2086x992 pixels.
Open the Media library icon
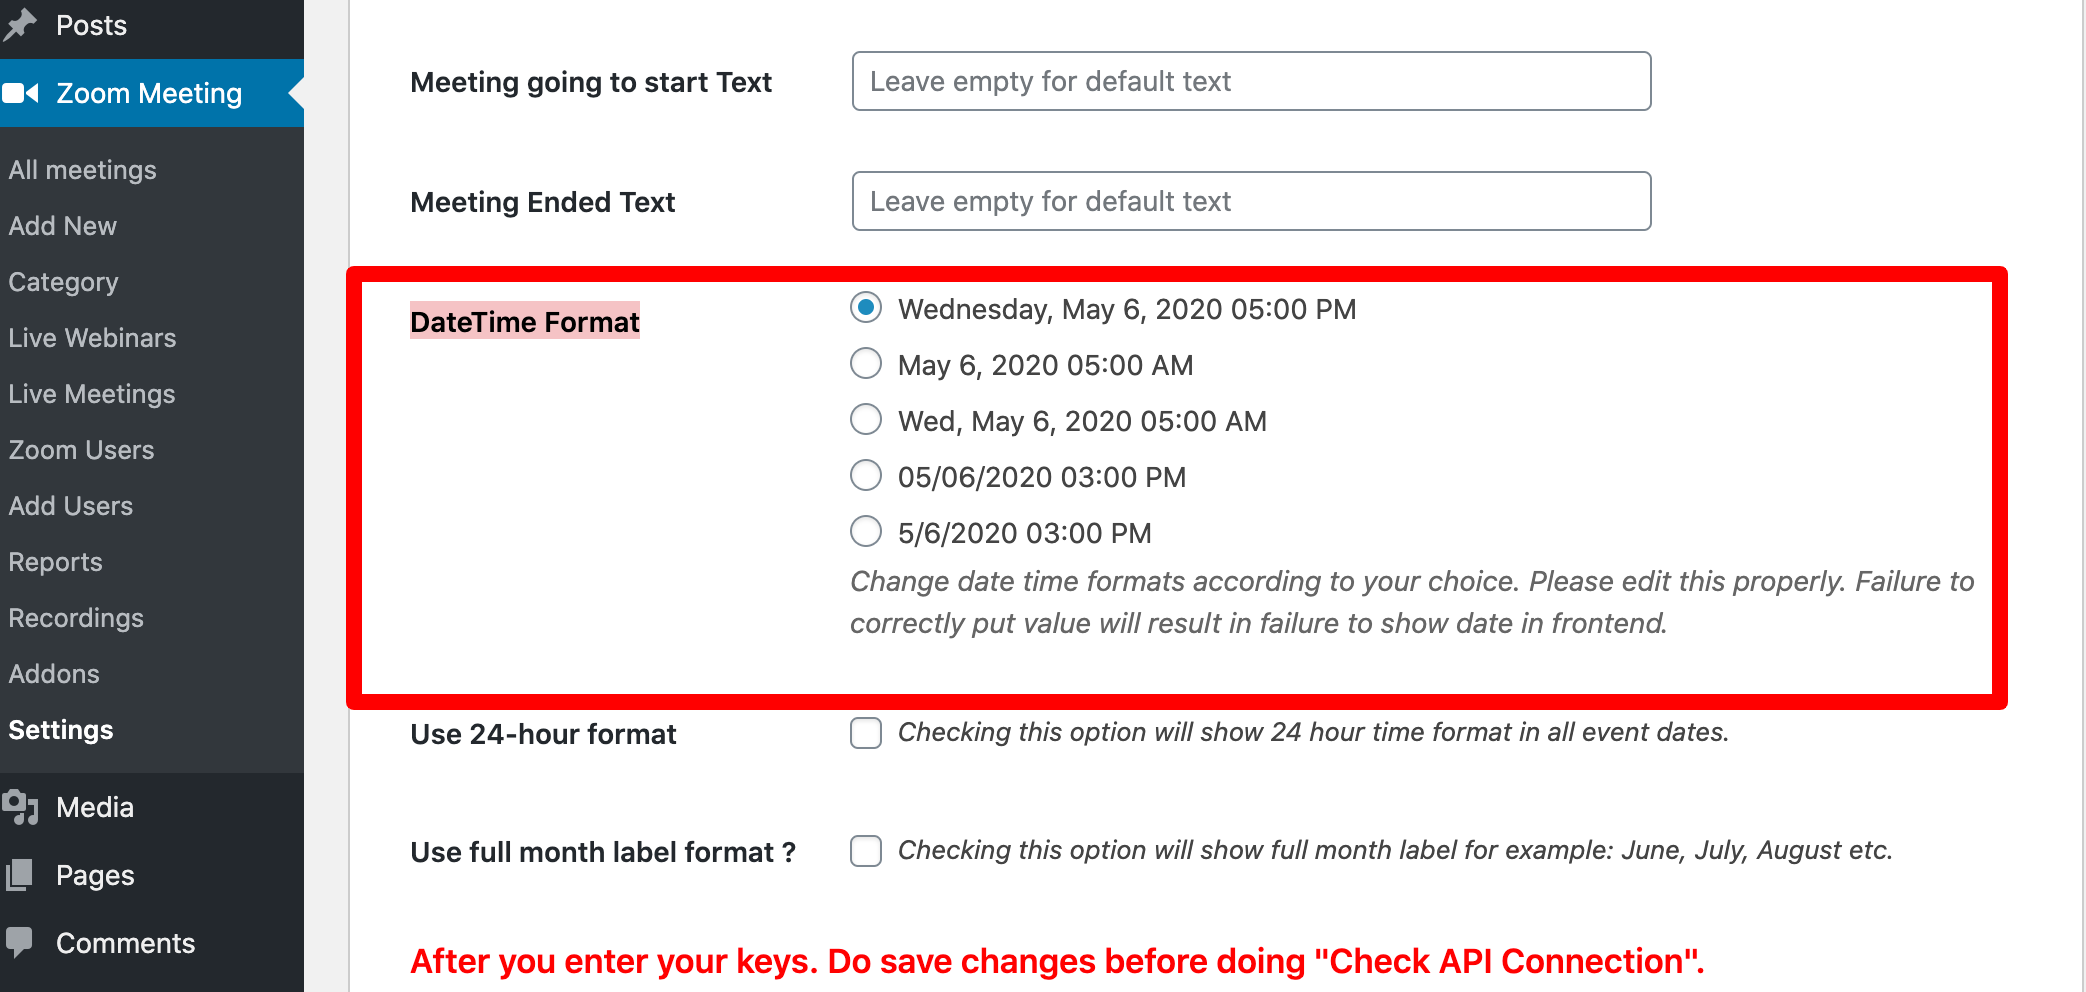click(x=20, y=806)
